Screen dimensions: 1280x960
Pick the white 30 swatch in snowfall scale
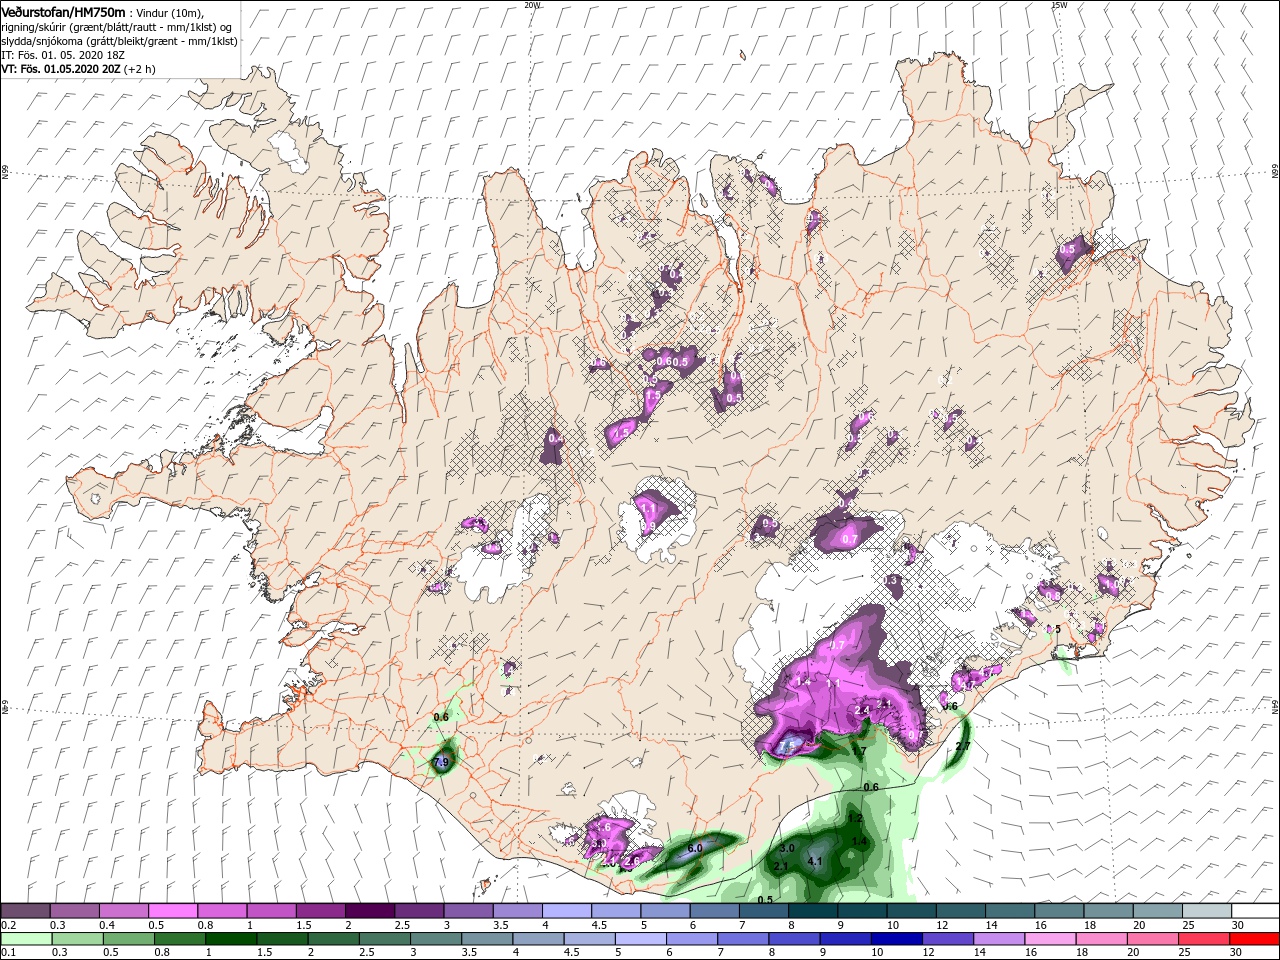tap(1255, 911)
